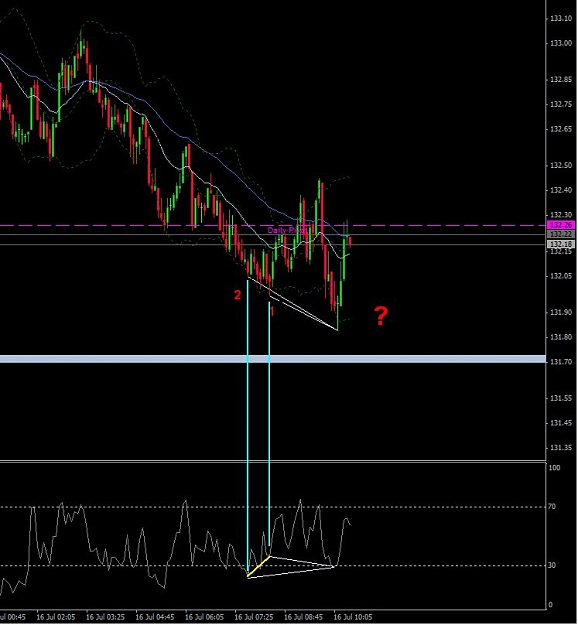Click the white 132.18 current price tag
This screenshot has width=578, height=625.
[561, 244]
